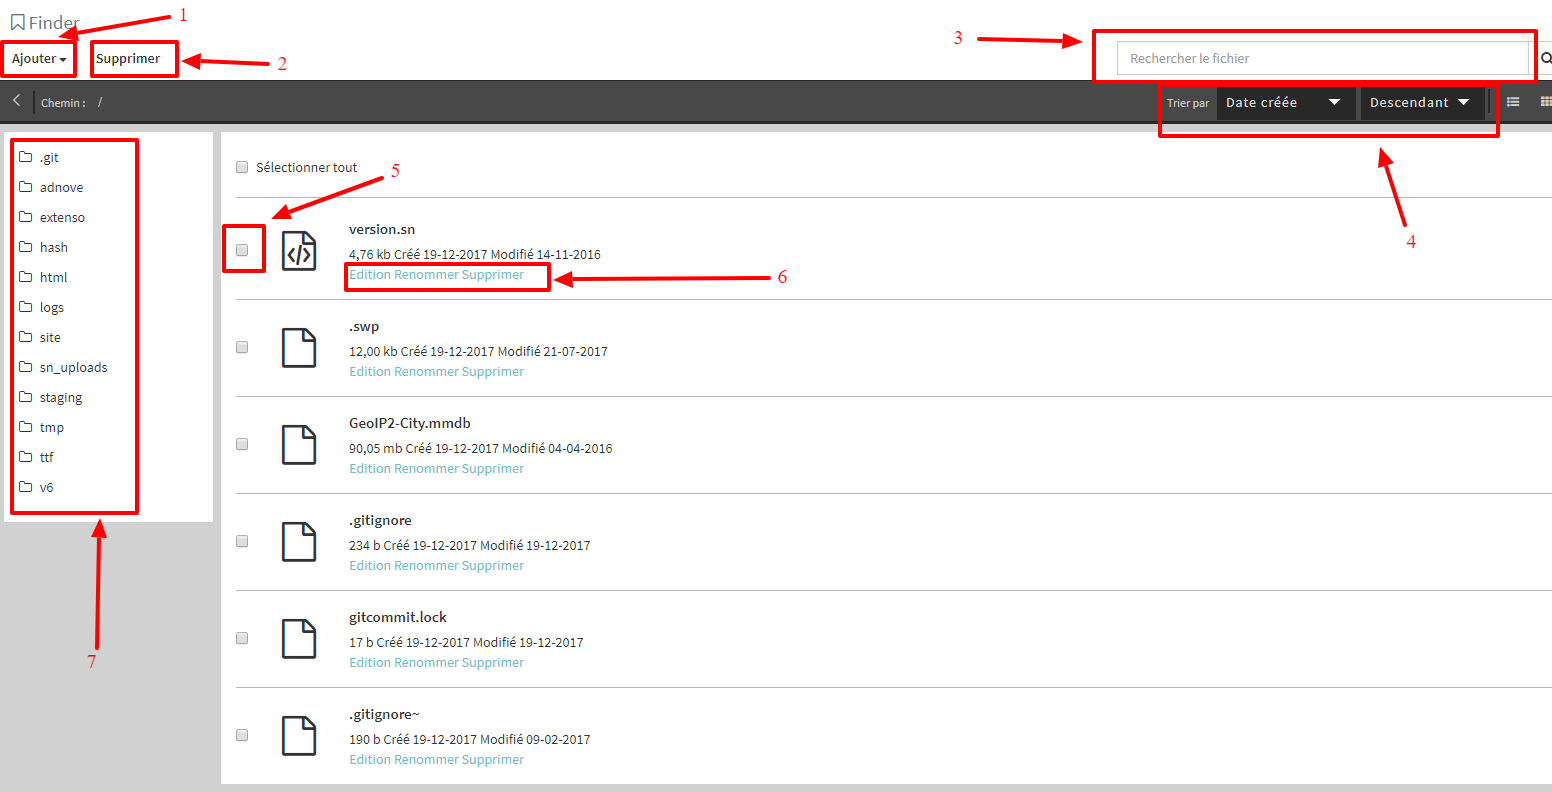
Task: Check the Sélectionner tout checkbox
Action: click(x=242, y=167)
